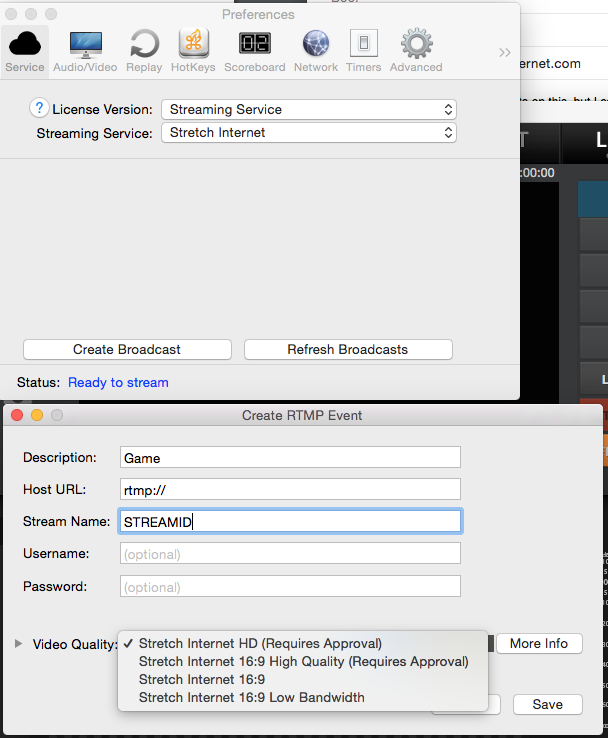Click into the Host URL field
Screen dimensions: 608x738
[x=290, y=489]
